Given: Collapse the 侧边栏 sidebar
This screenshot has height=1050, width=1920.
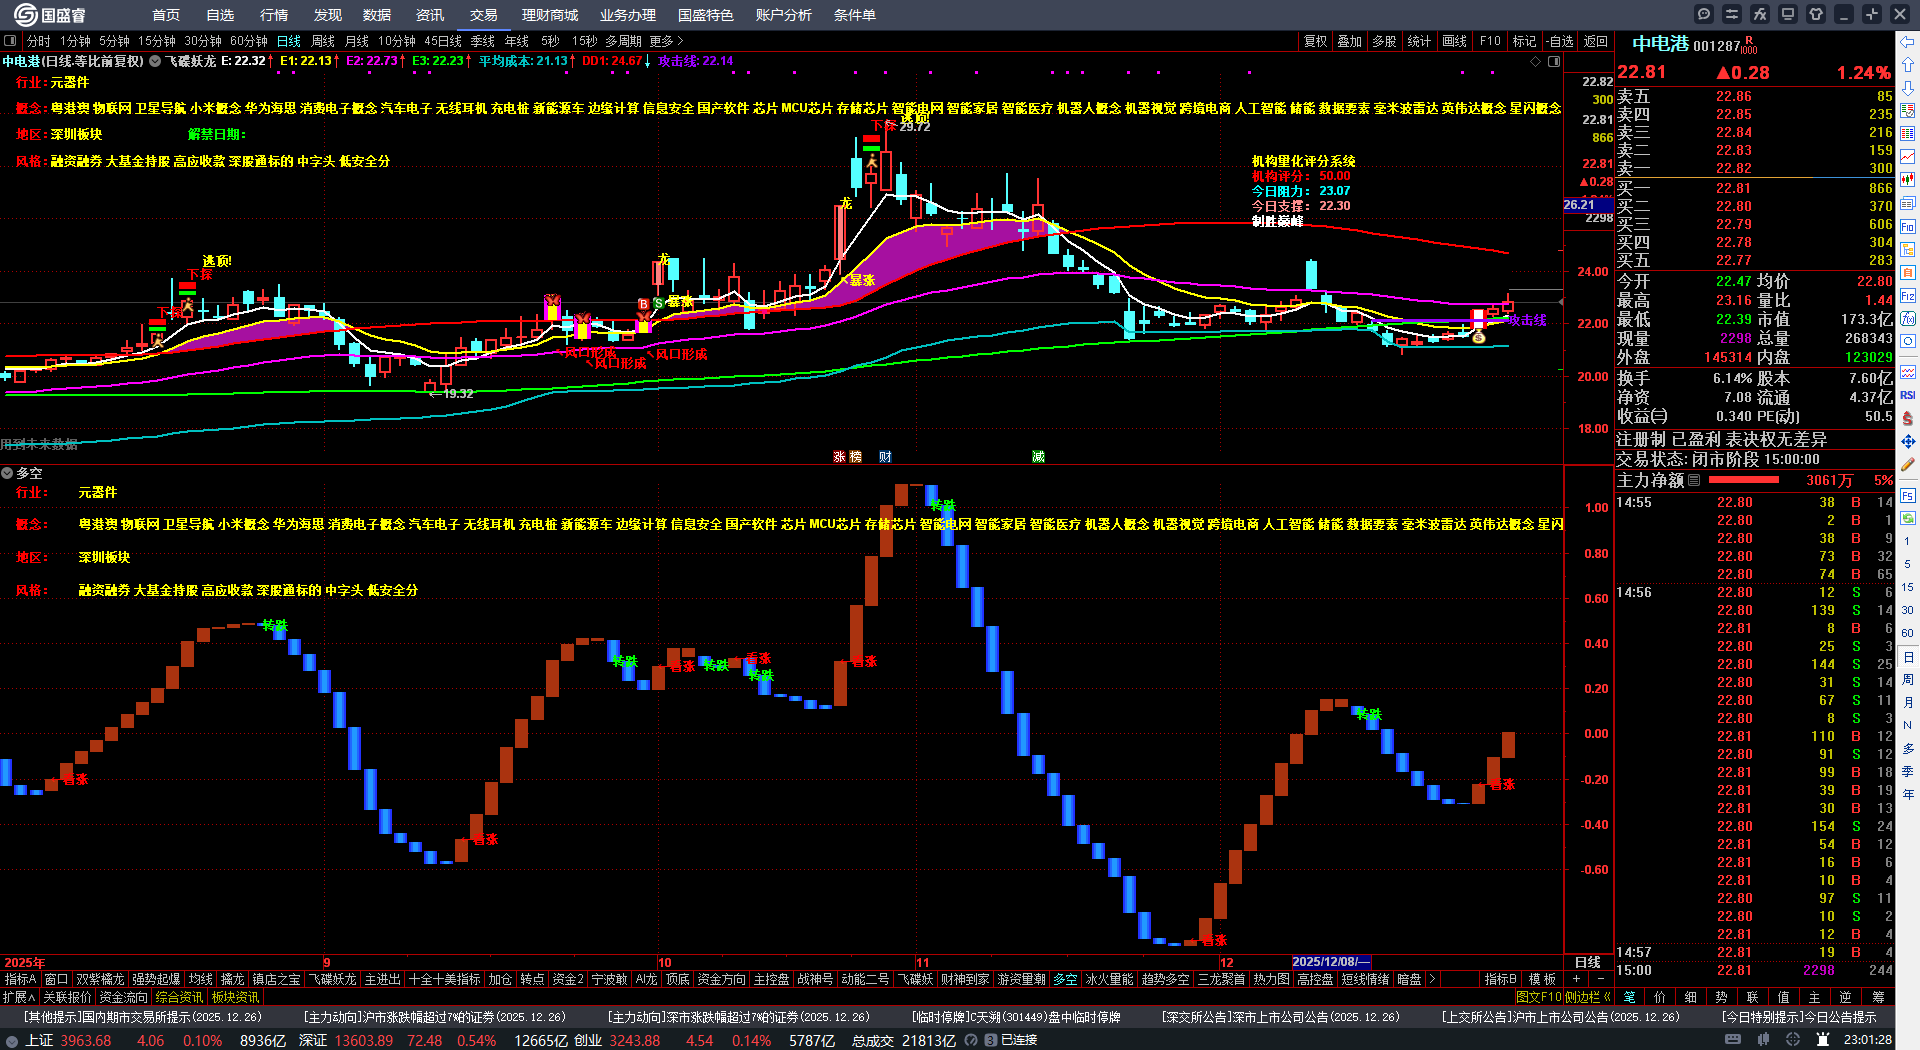Looking at the screenshot, I should (1588, 997).
